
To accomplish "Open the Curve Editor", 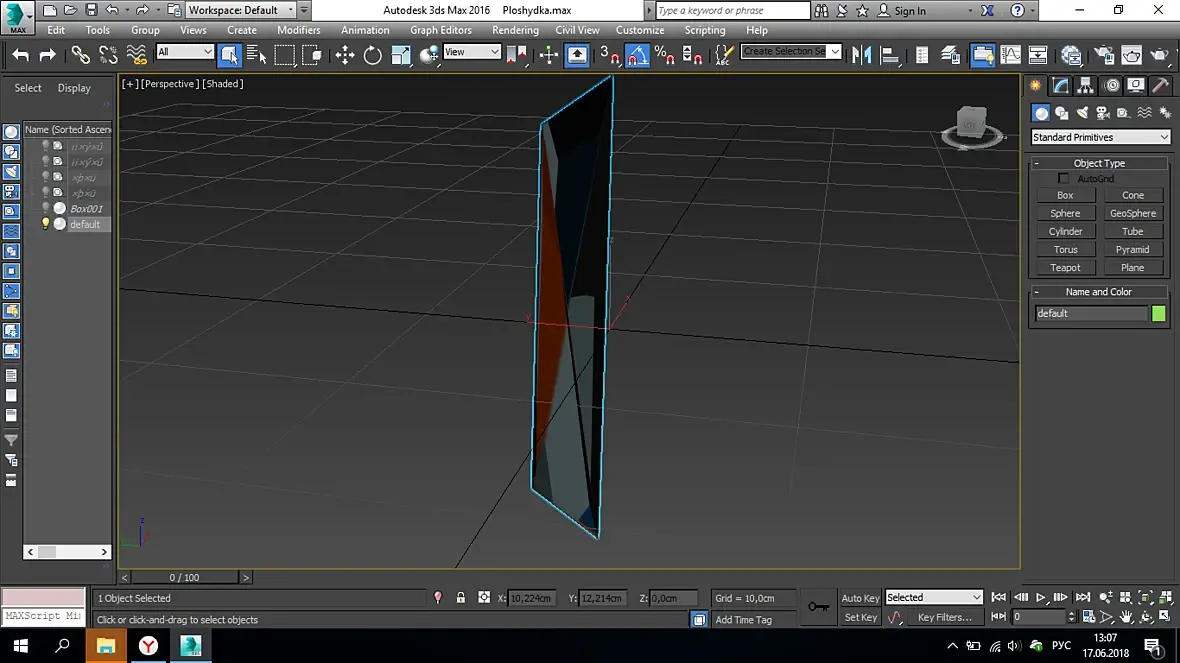I will pos(1011,55).
